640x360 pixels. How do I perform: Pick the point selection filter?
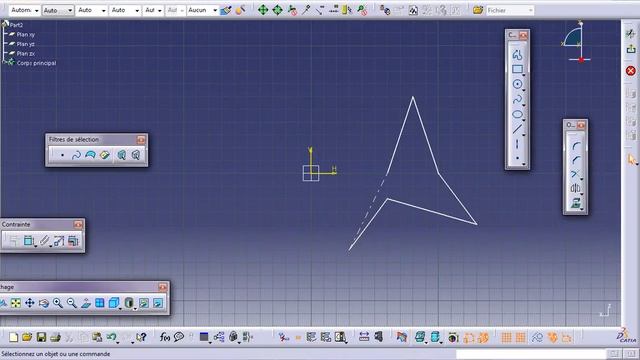(62, 155)
